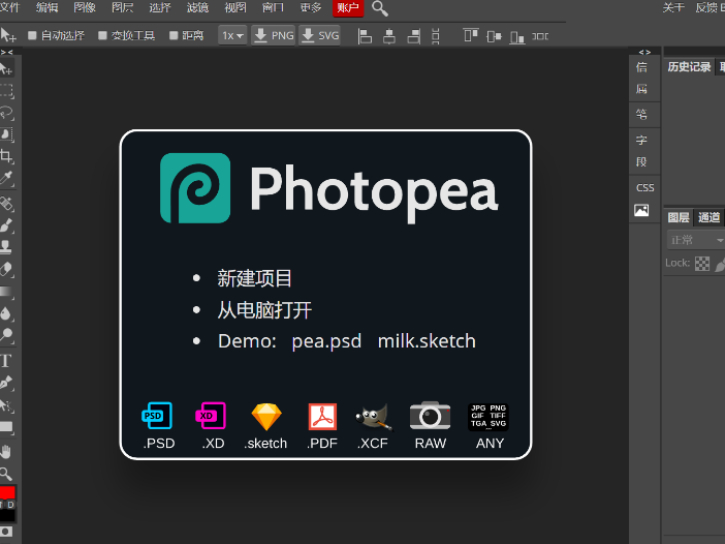Viewport: 725px width, 544px height.
Task: Open the 图像 menu
Action: (x=84, y=7)
